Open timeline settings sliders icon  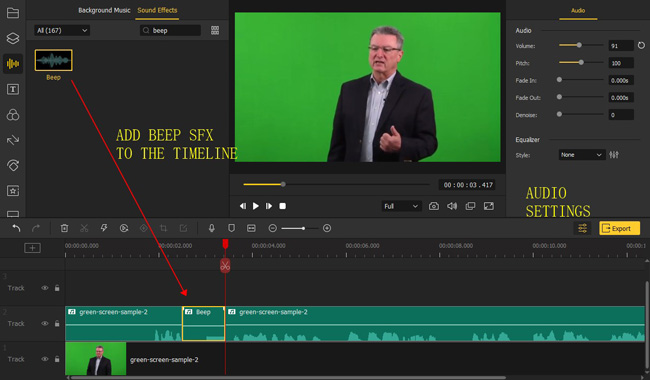(582, 228)
